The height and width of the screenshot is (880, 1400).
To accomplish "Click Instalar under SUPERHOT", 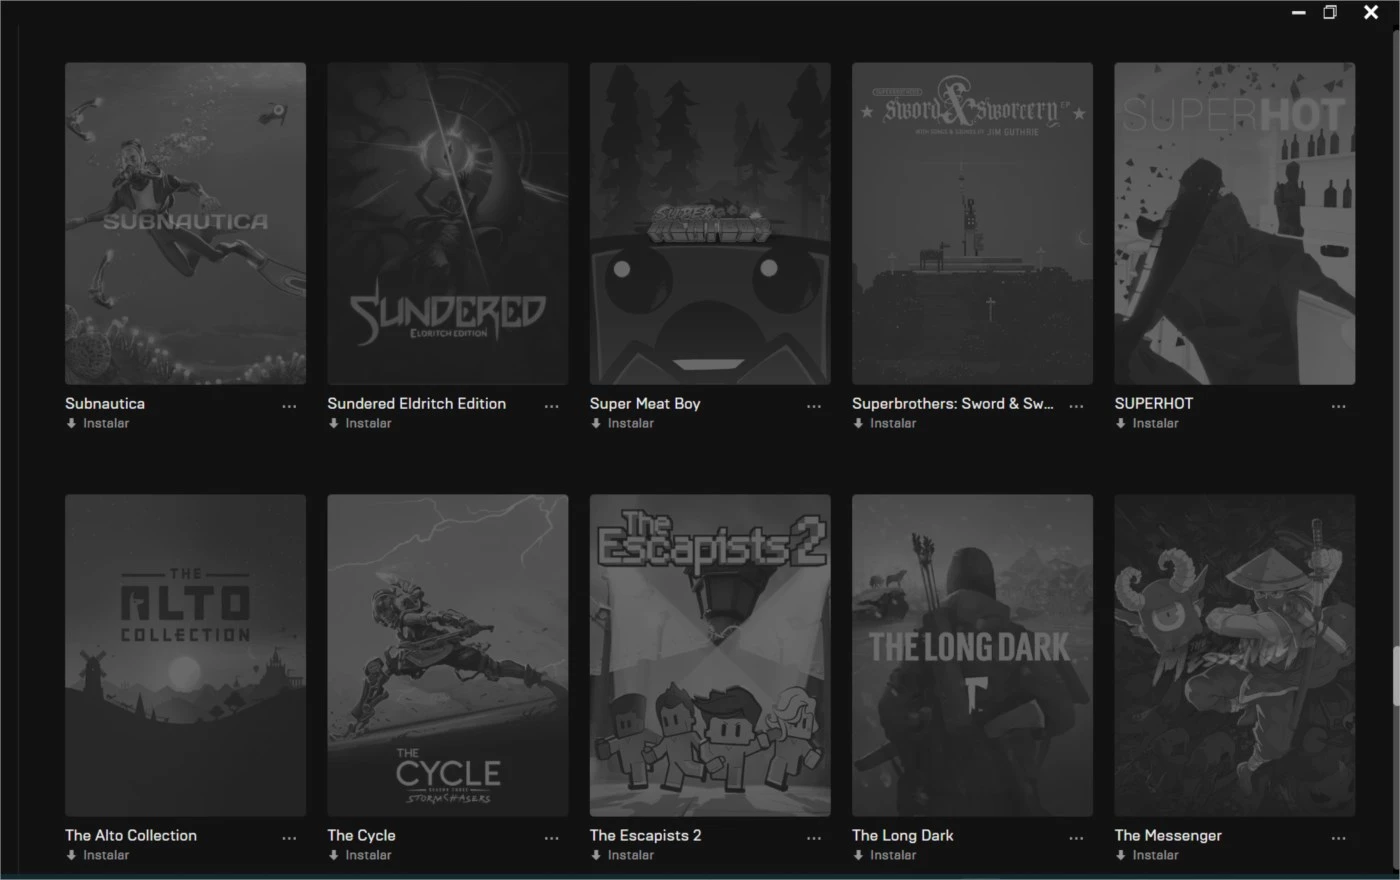I will coord(1147,424).
